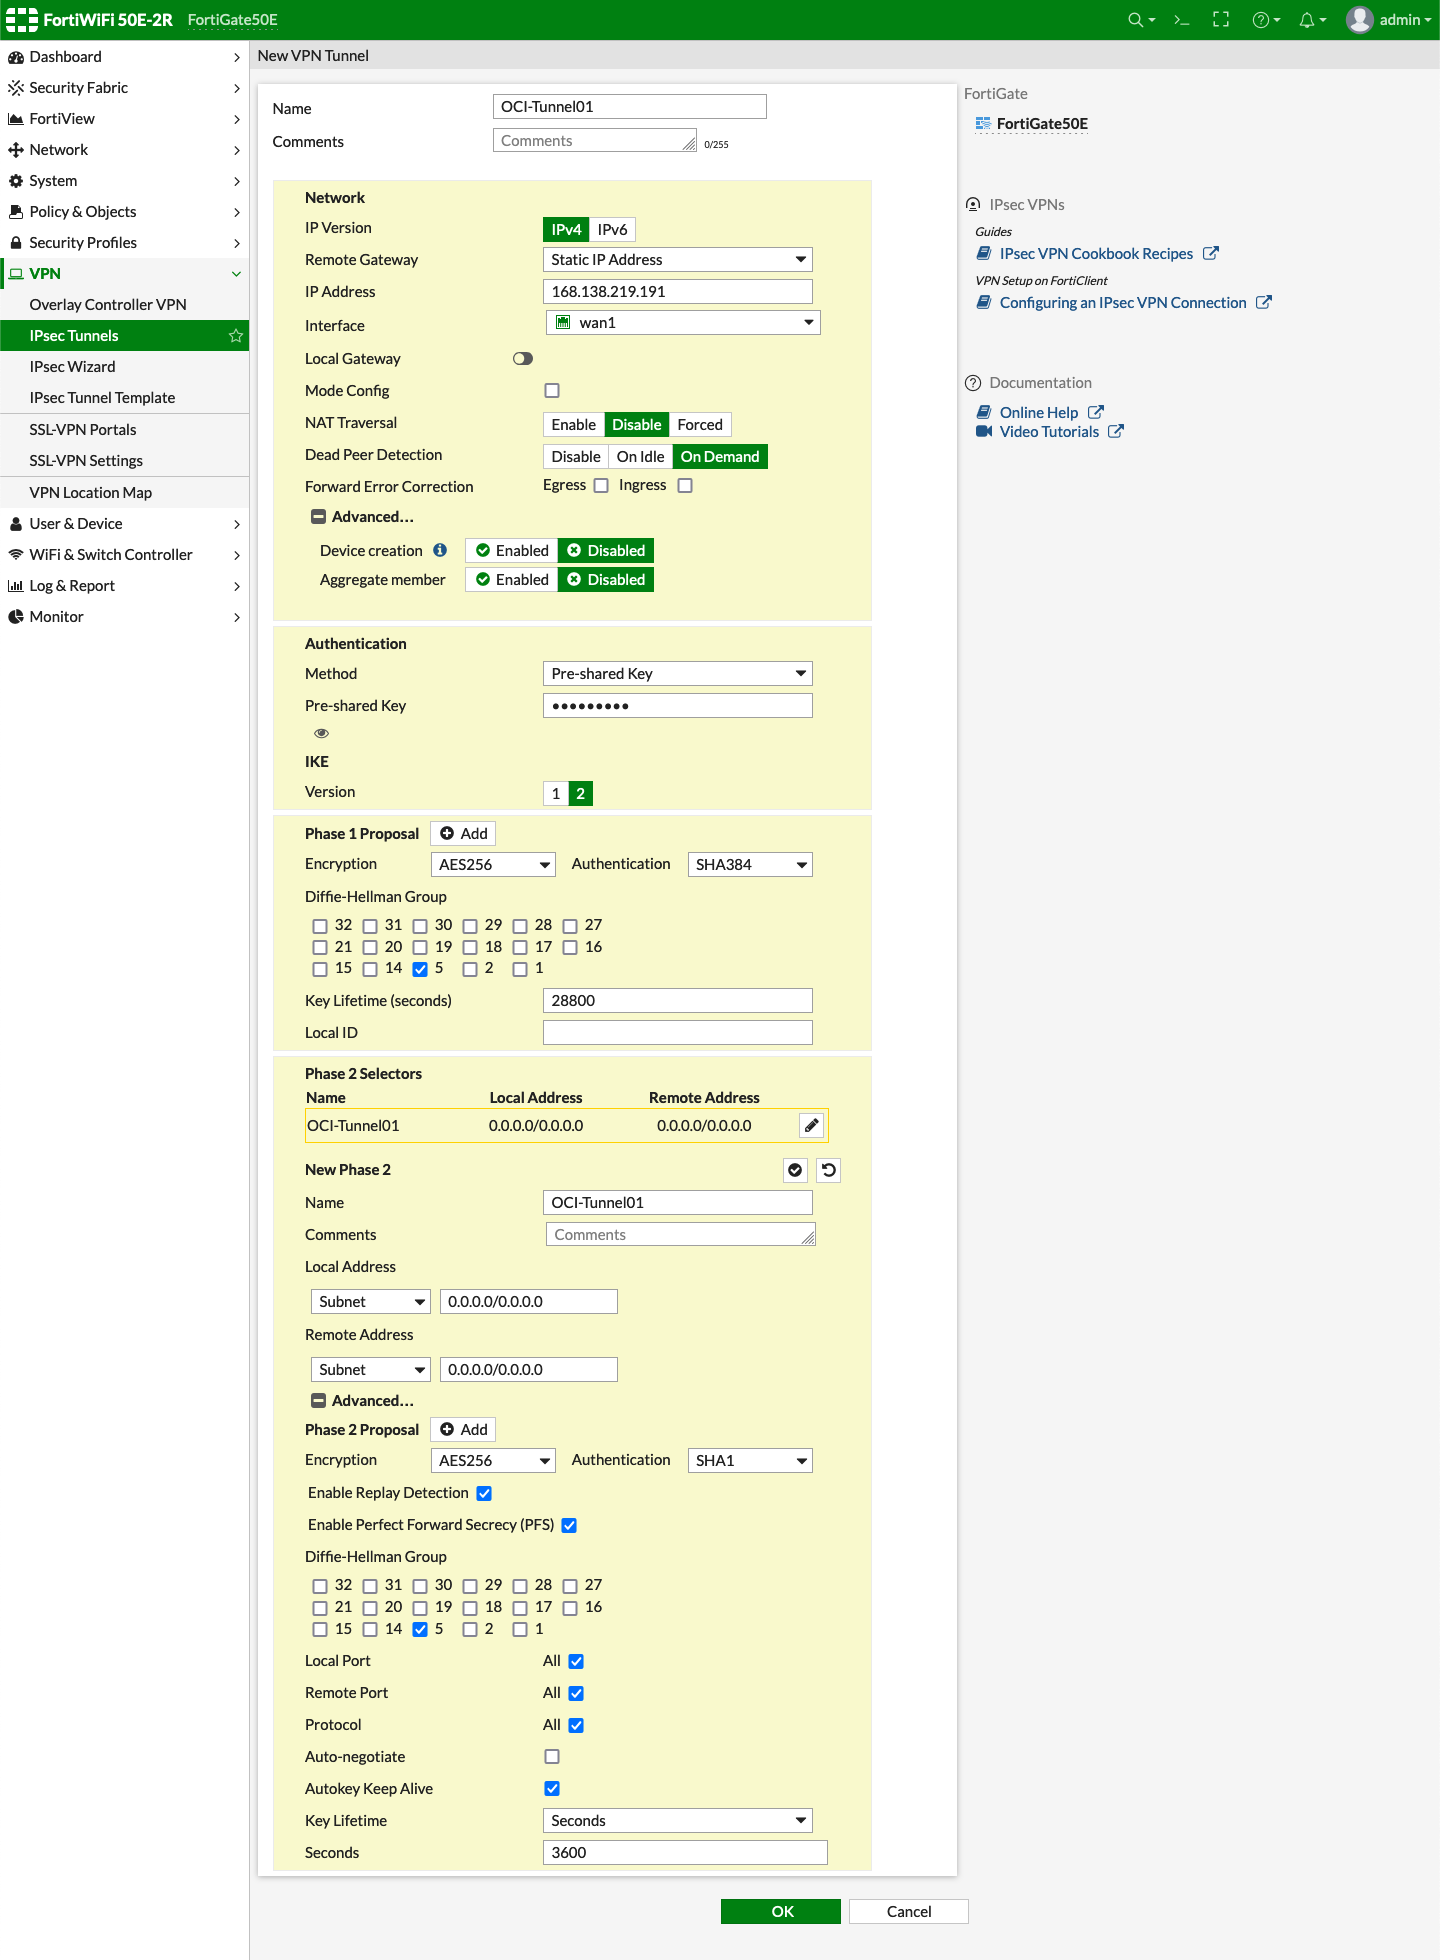This screenshot has width=1440, height=1960.
Task: Click OK to save the tunnel
Action: click(781, 1912)
